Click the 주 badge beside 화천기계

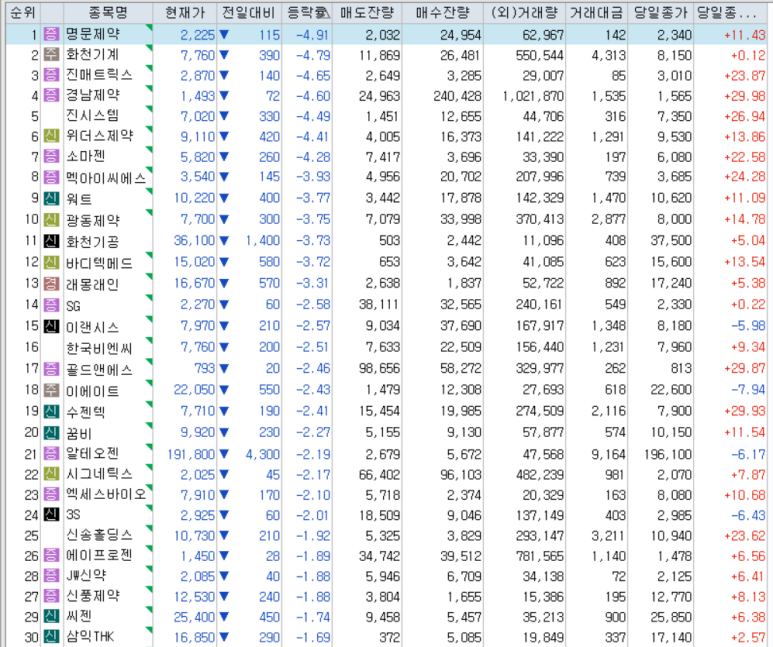(x=51, y=55)
